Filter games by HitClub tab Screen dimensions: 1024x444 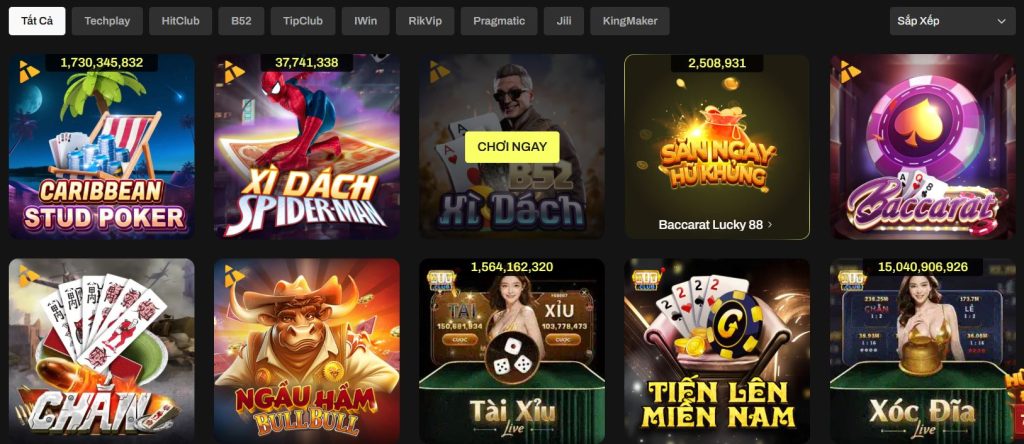[x=180, y=21]
